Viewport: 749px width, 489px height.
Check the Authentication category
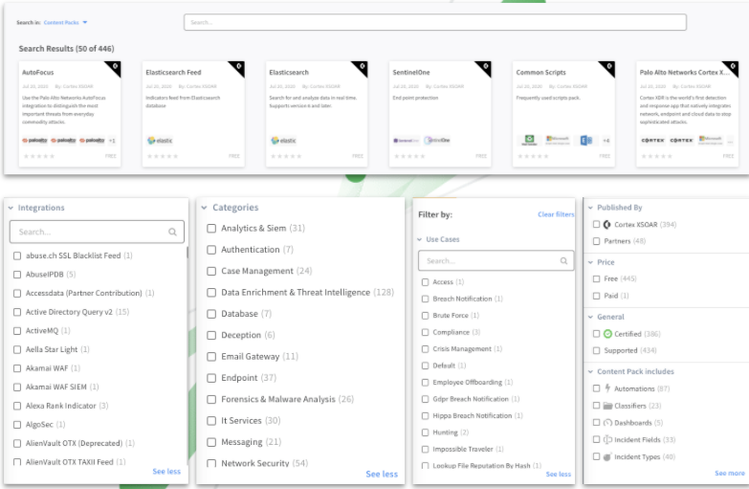pyautogui.click(x=212, y=250)
